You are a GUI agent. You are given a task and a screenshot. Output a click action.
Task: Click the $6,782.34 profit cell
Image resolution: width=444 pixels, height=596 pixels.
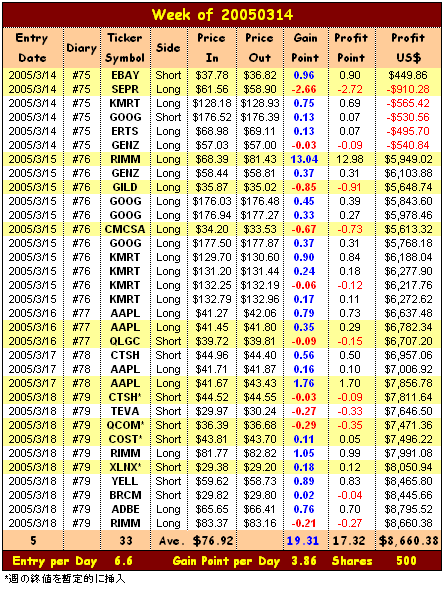(x=408, y=327)
